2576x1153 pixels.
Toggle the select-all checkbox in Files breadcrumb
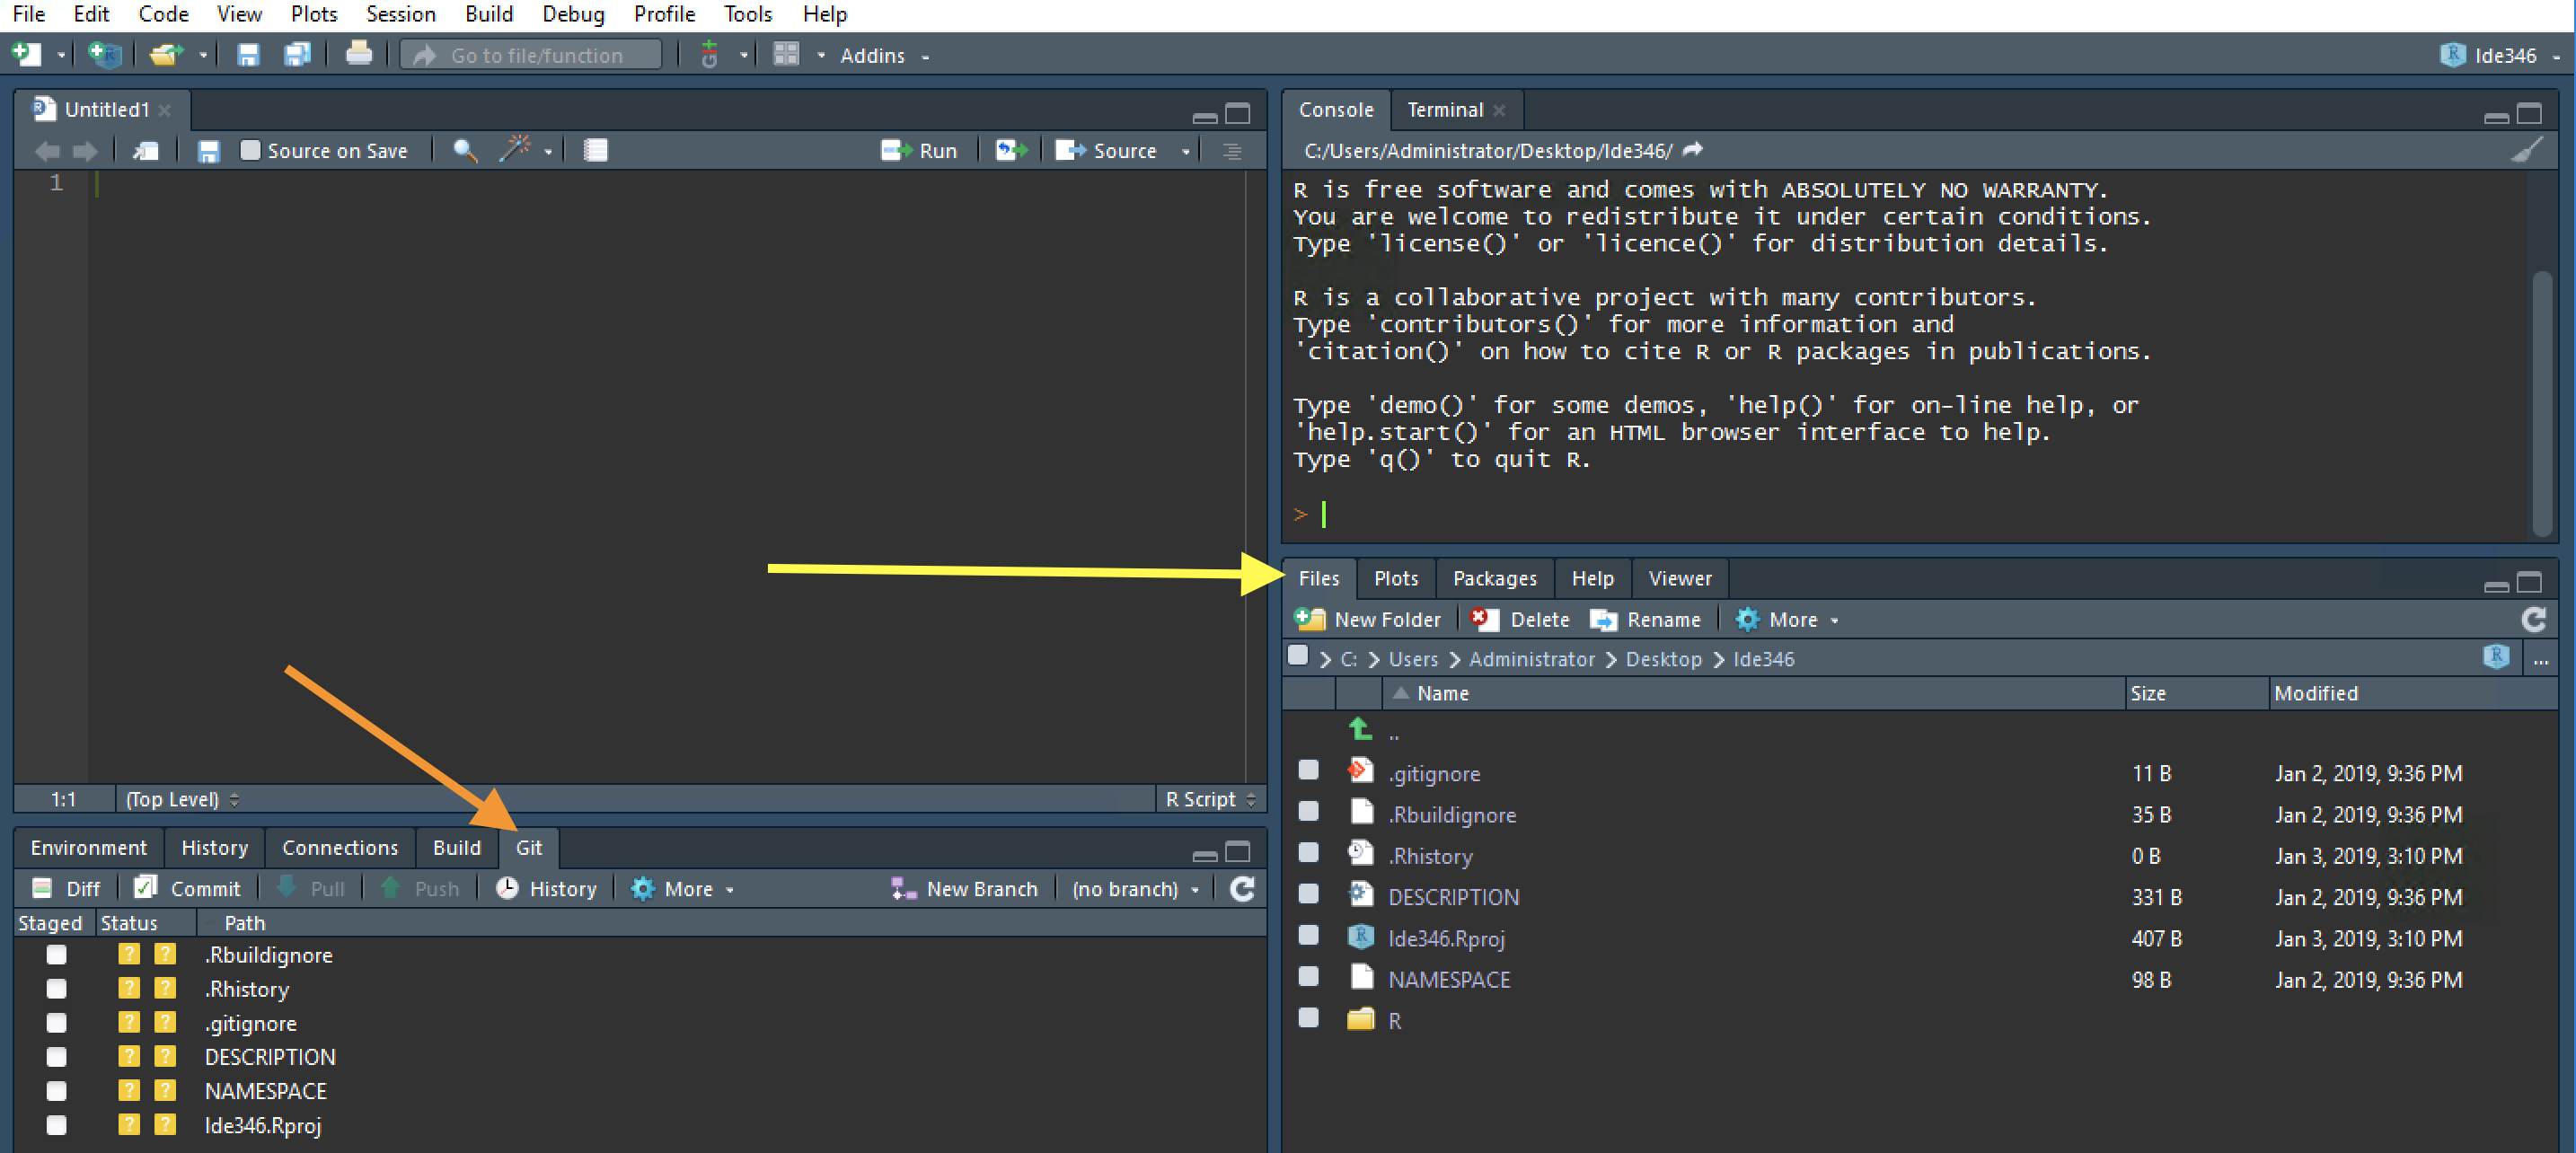(1298, 656)
